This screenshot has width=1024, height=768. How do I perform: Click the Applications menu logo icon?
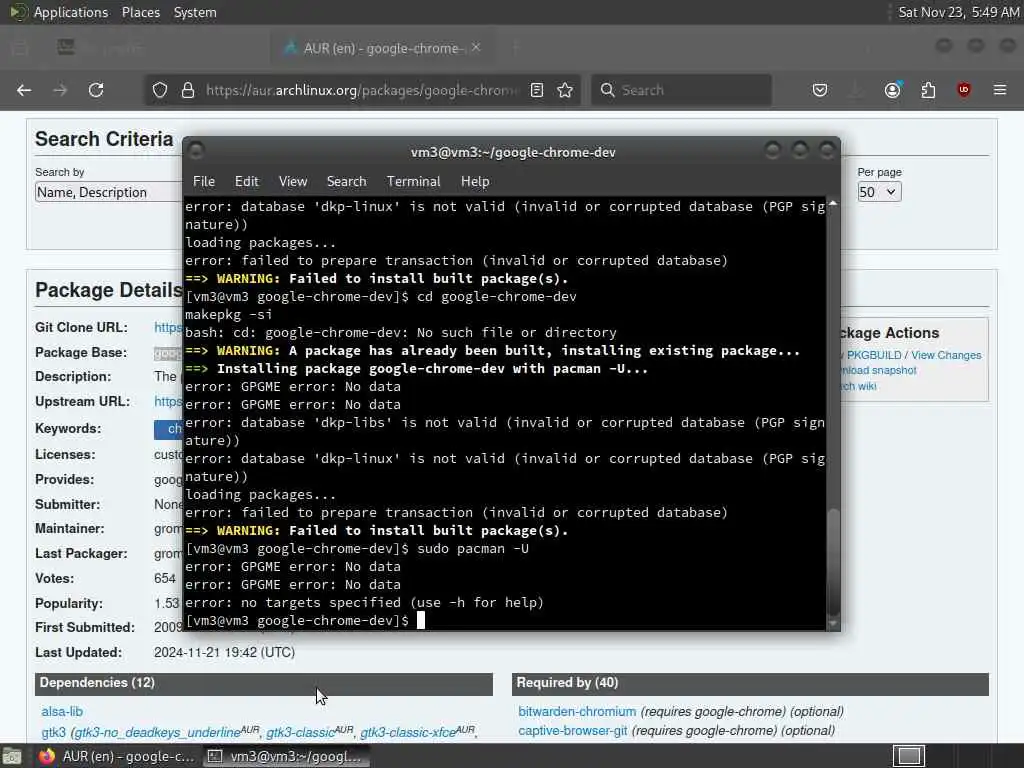pos(18,12)
